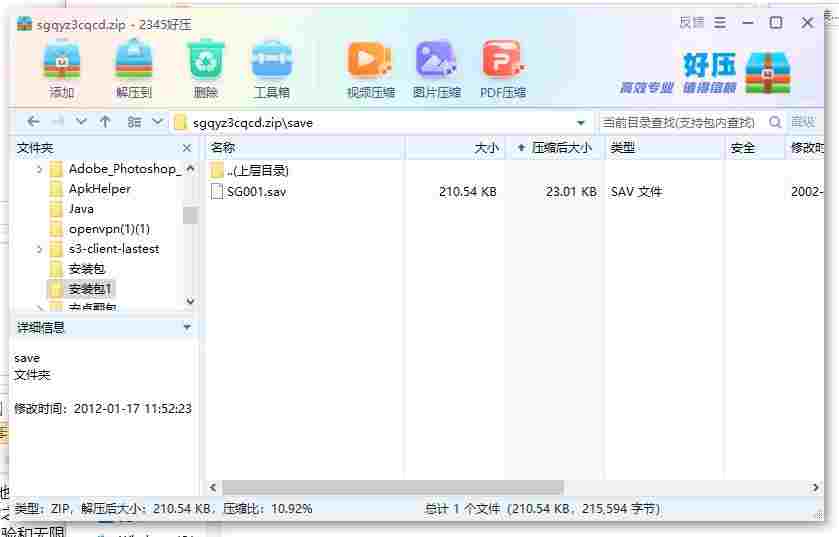This screenshot has height=537, width=839.
Task: Click the 好压 brand logo banner
Action: pos(705,72)
